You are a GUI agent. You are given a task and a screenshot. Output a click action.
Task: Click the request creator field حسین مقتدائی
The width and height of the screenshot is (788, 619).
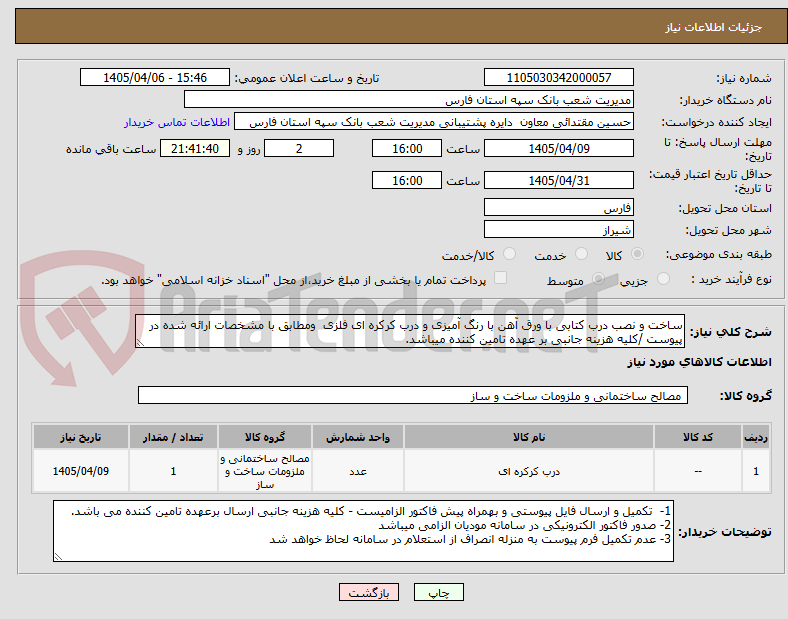434,122
